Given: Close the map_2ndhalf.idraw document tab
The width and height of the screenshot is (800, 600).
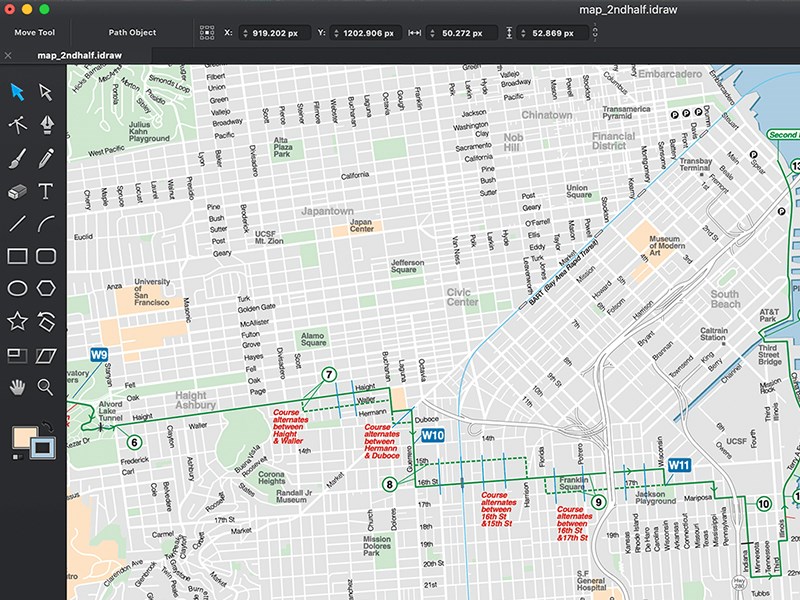Looking at the screenshot, I should pyautogui.click(x=8, y=55).
